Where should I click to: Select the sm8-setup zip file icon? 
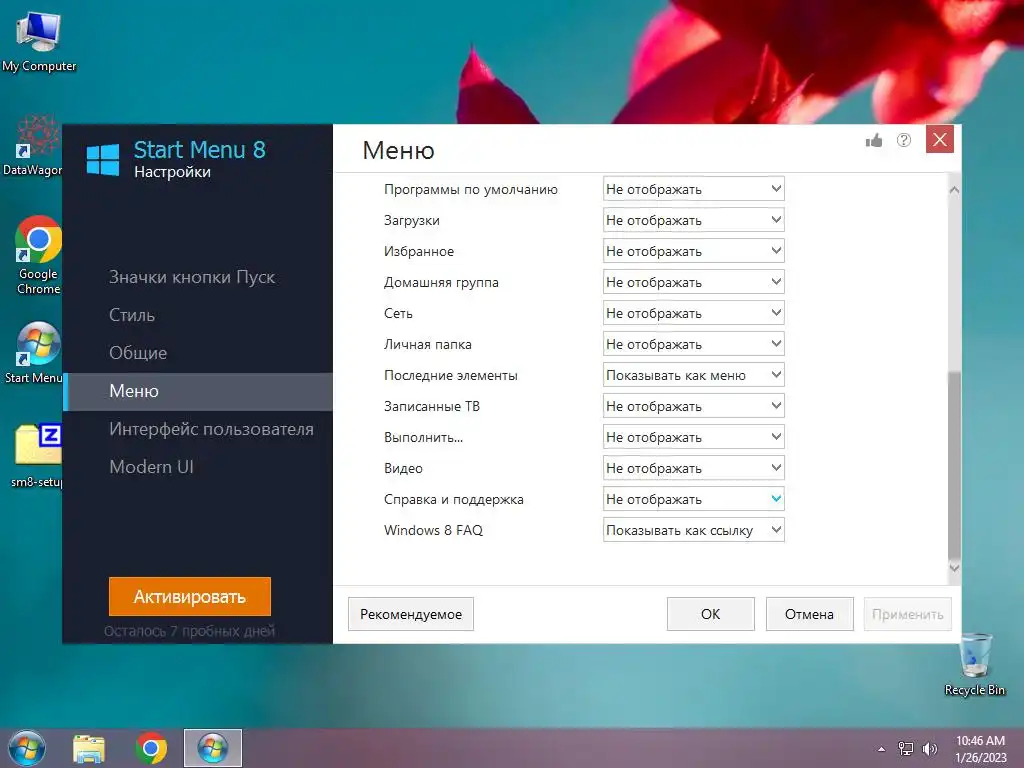point(37,456)
